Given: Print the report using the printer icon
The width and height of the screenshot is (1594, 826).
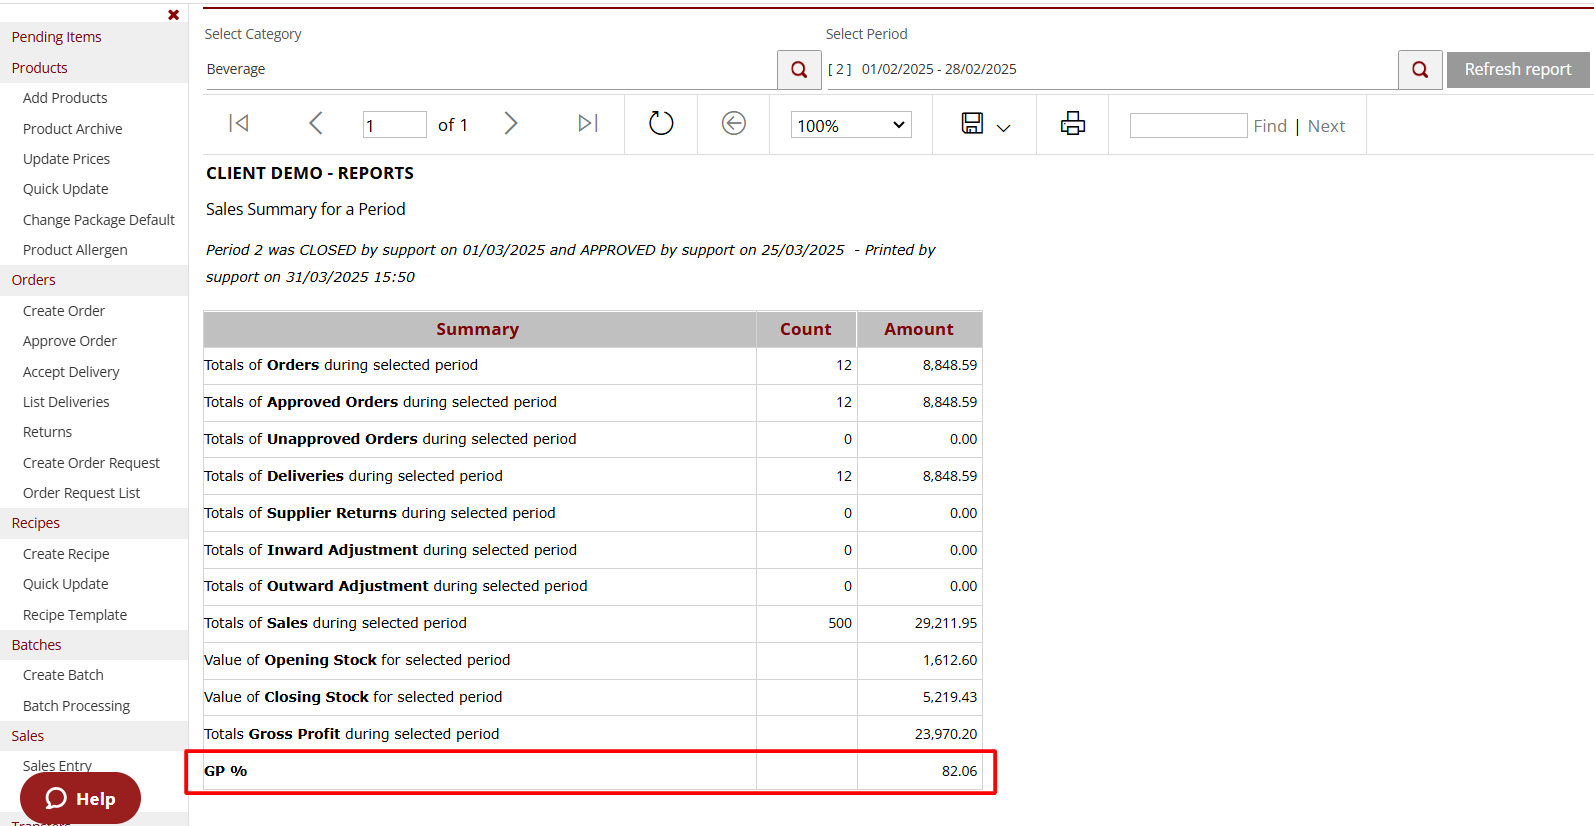Looking at the screenshot, I should (x=1072, y=123).
